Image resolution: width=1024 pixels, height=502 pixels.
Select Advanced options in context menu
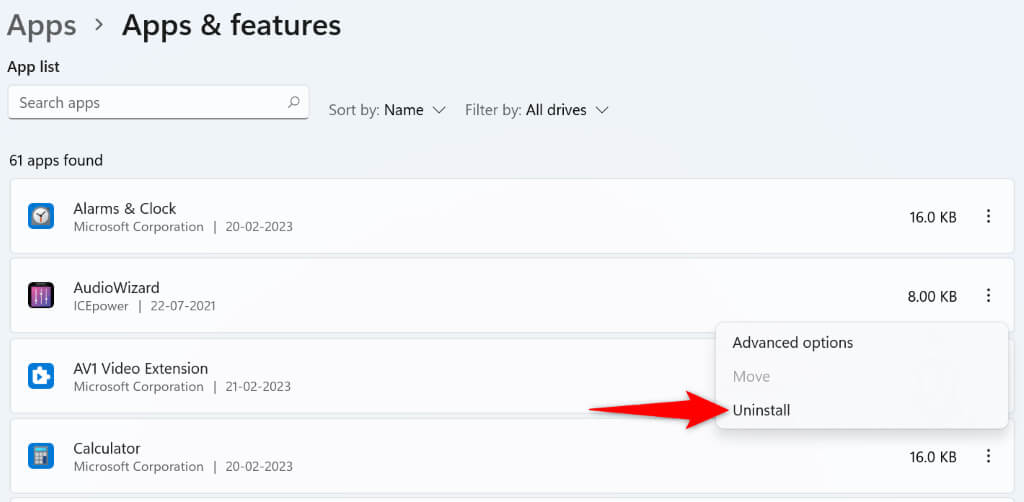tap(793, 342)
